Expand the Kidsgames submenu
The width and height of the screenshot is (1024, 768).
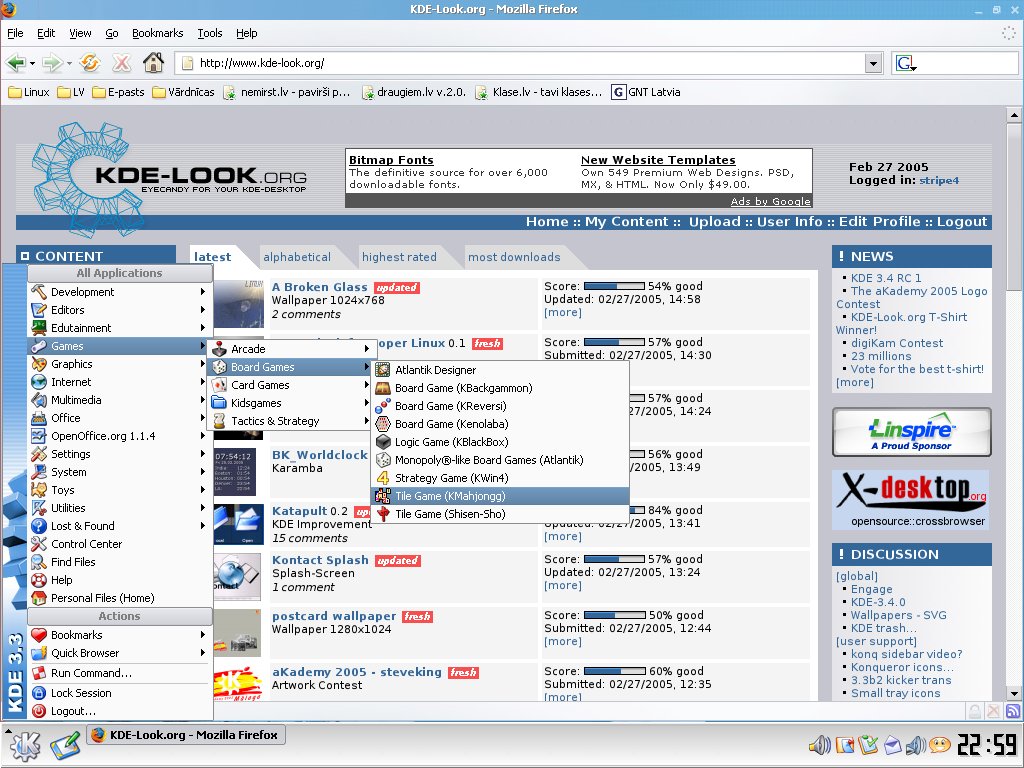point(291,403)
